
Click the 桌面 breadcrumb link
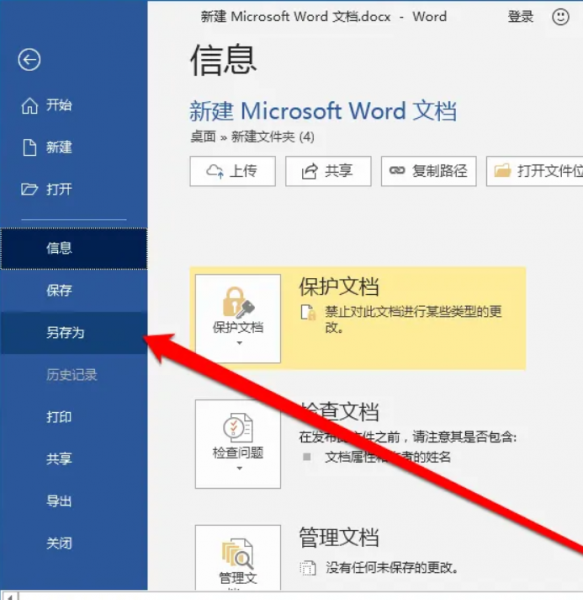[x=203, y=137]
